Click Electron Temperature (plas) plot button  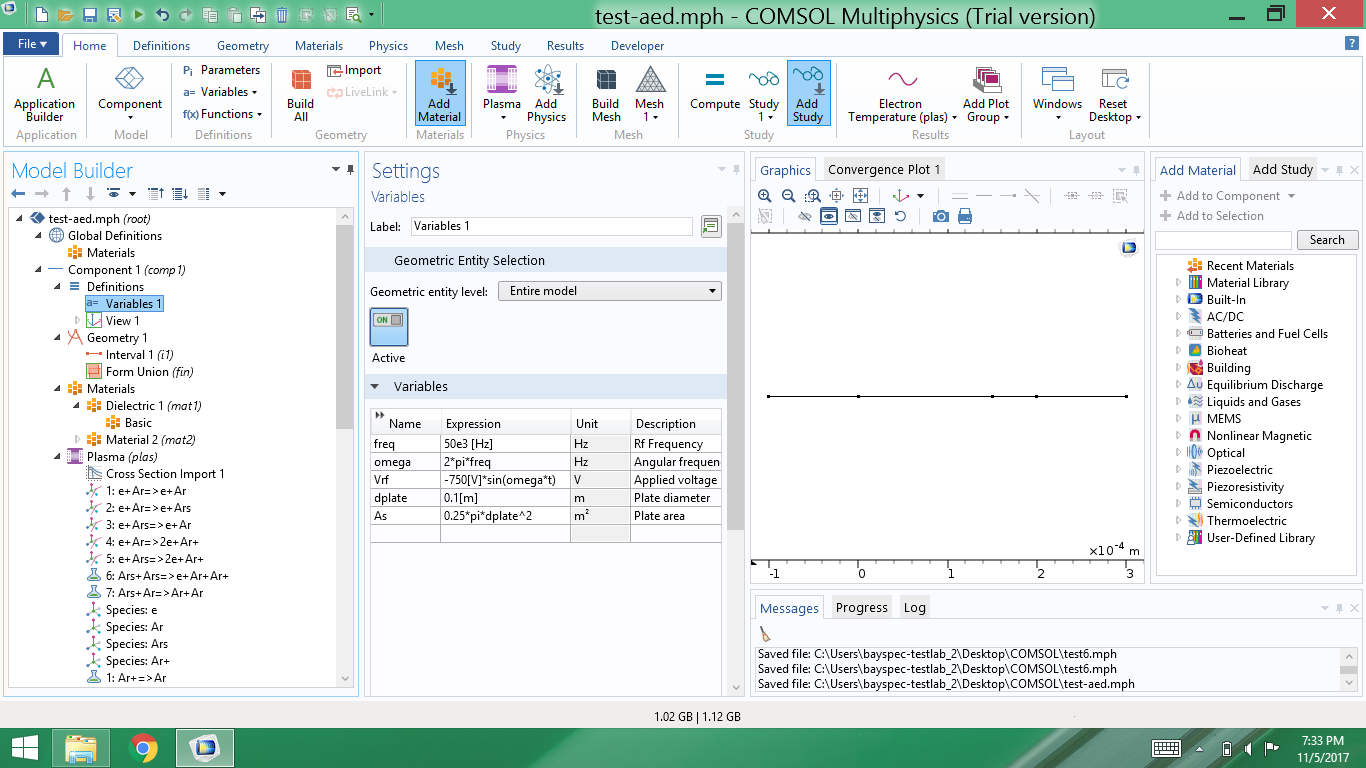(x=900, y=95)
